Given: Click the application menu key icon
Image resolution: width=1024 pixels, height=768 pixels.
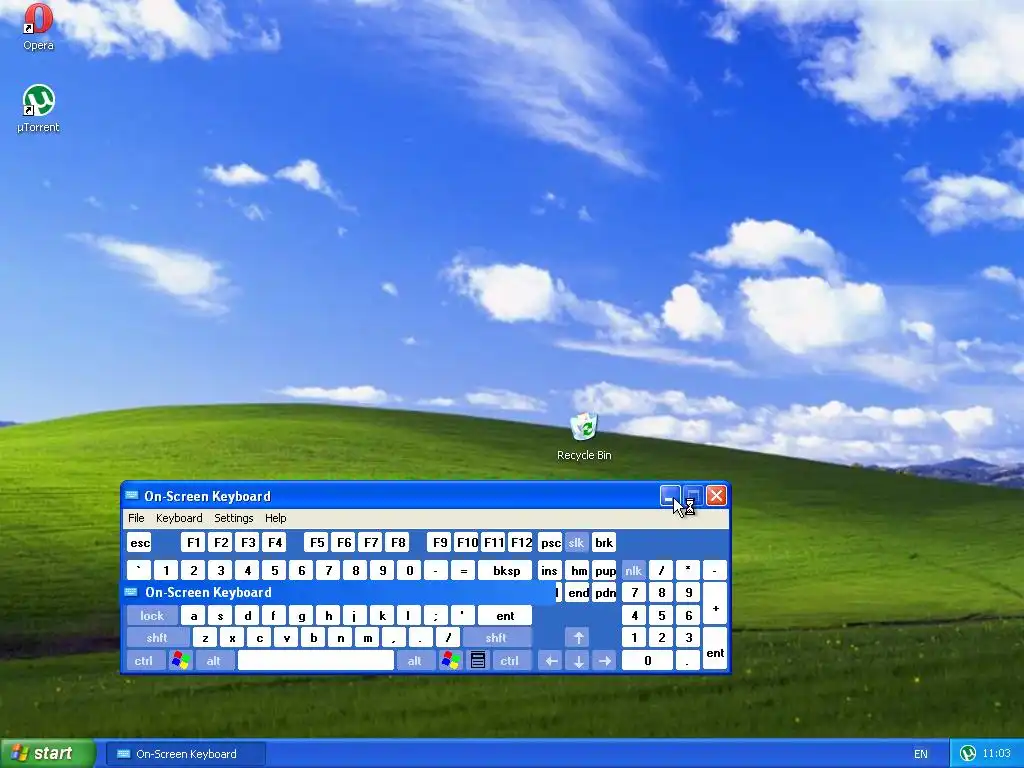Looking at the screenshot, I should point(478,660).
